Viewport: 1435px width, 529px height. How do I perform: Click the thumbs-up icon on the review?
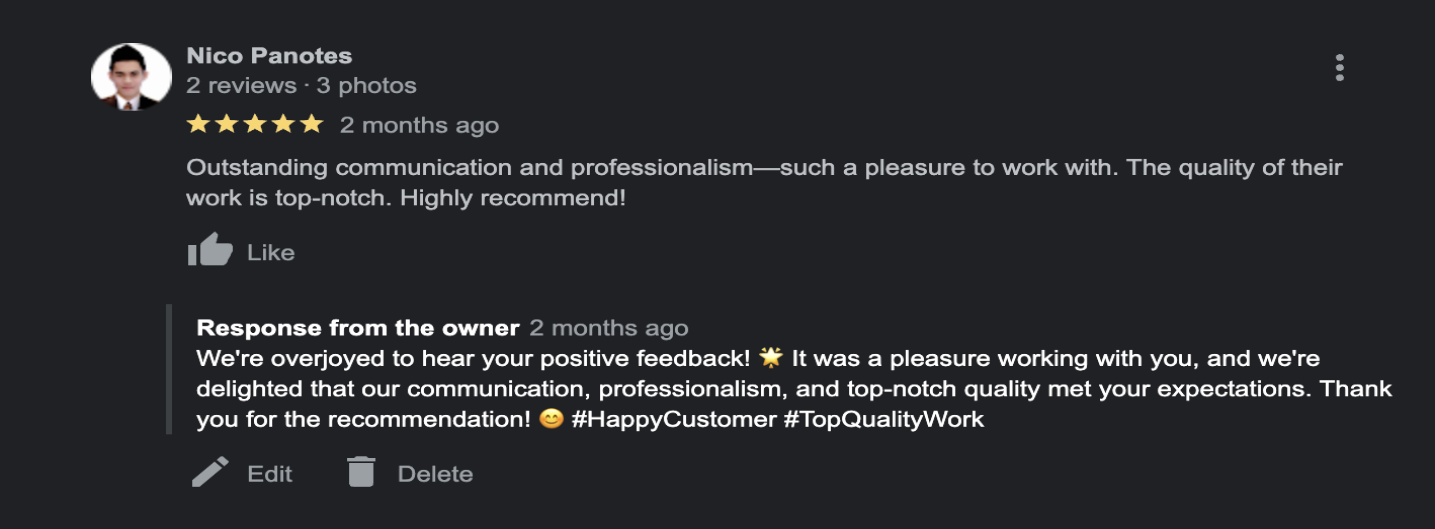(210, 251)
